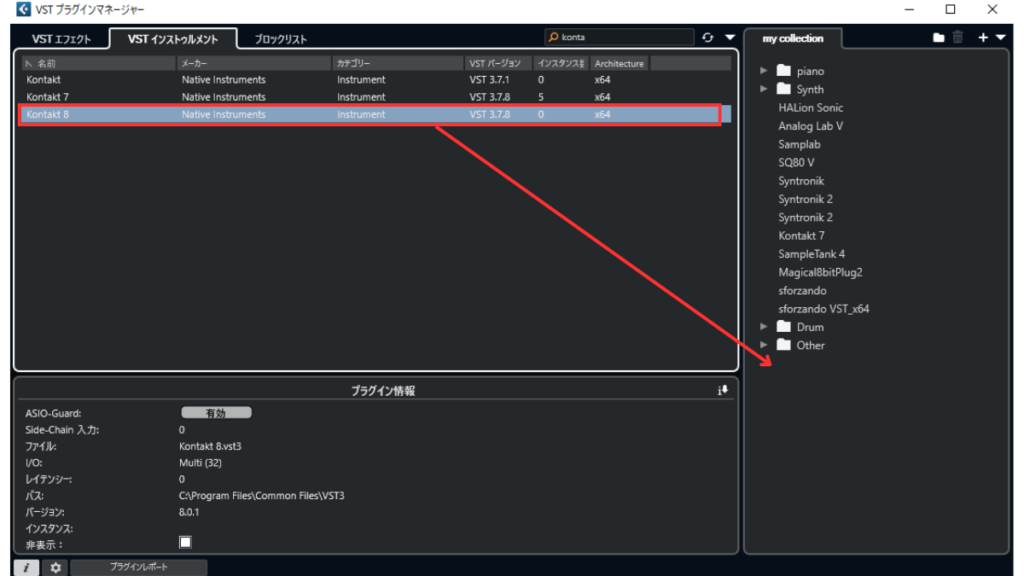This screenshot has height=576, width=1024.
Task: Click the プラグインレポート button
Action: [x=138, y=567]
